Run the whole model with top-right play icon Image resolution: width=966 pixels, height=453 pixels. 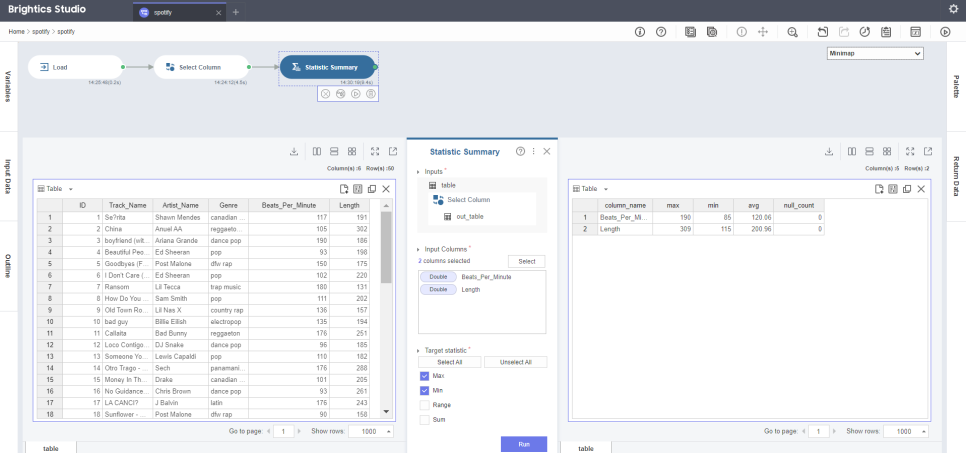tap(945, 32)
